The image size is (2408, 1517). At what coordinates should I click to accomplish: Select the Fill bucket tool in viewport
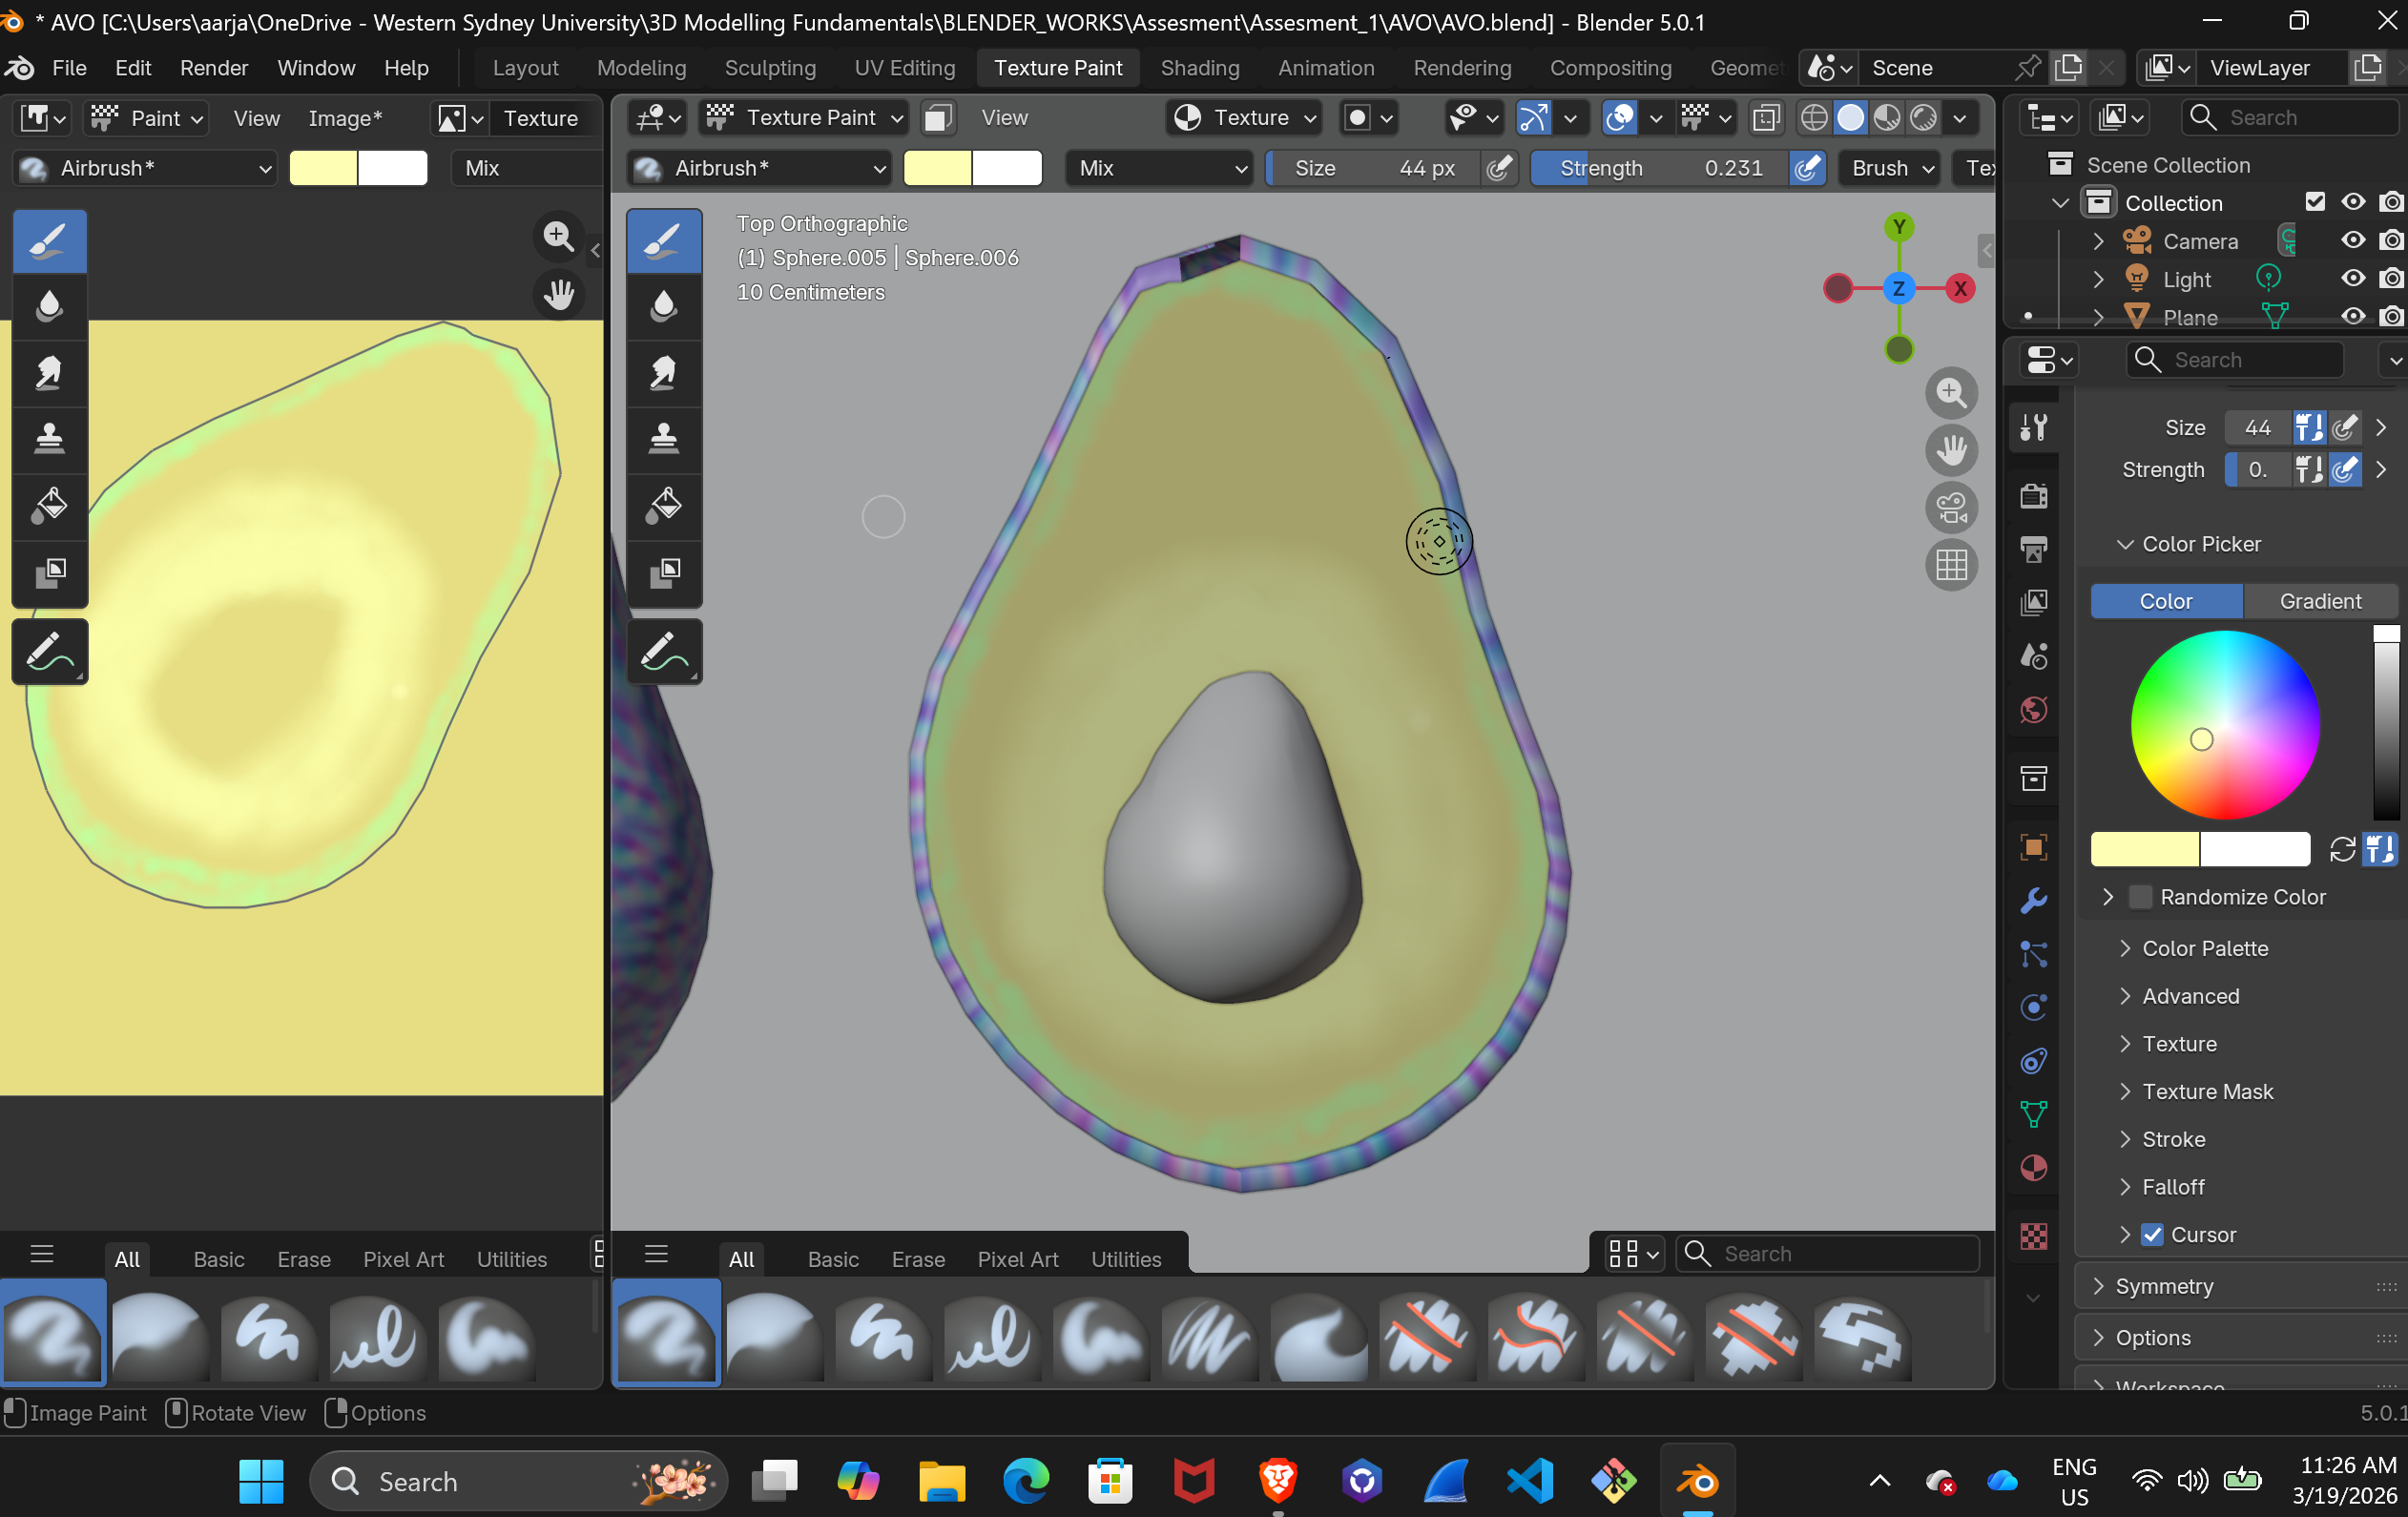pos(663,505)
